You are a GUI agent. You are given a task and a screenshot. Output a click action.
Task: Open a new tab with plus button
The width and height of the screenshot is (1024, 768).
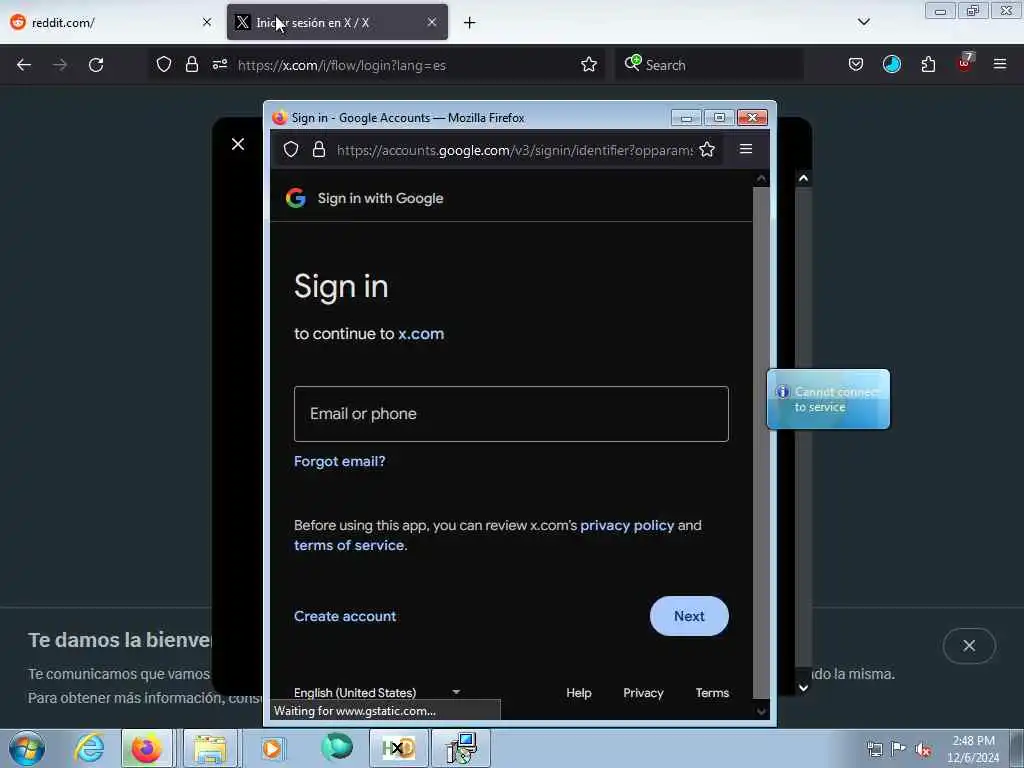tap(470, 23)
